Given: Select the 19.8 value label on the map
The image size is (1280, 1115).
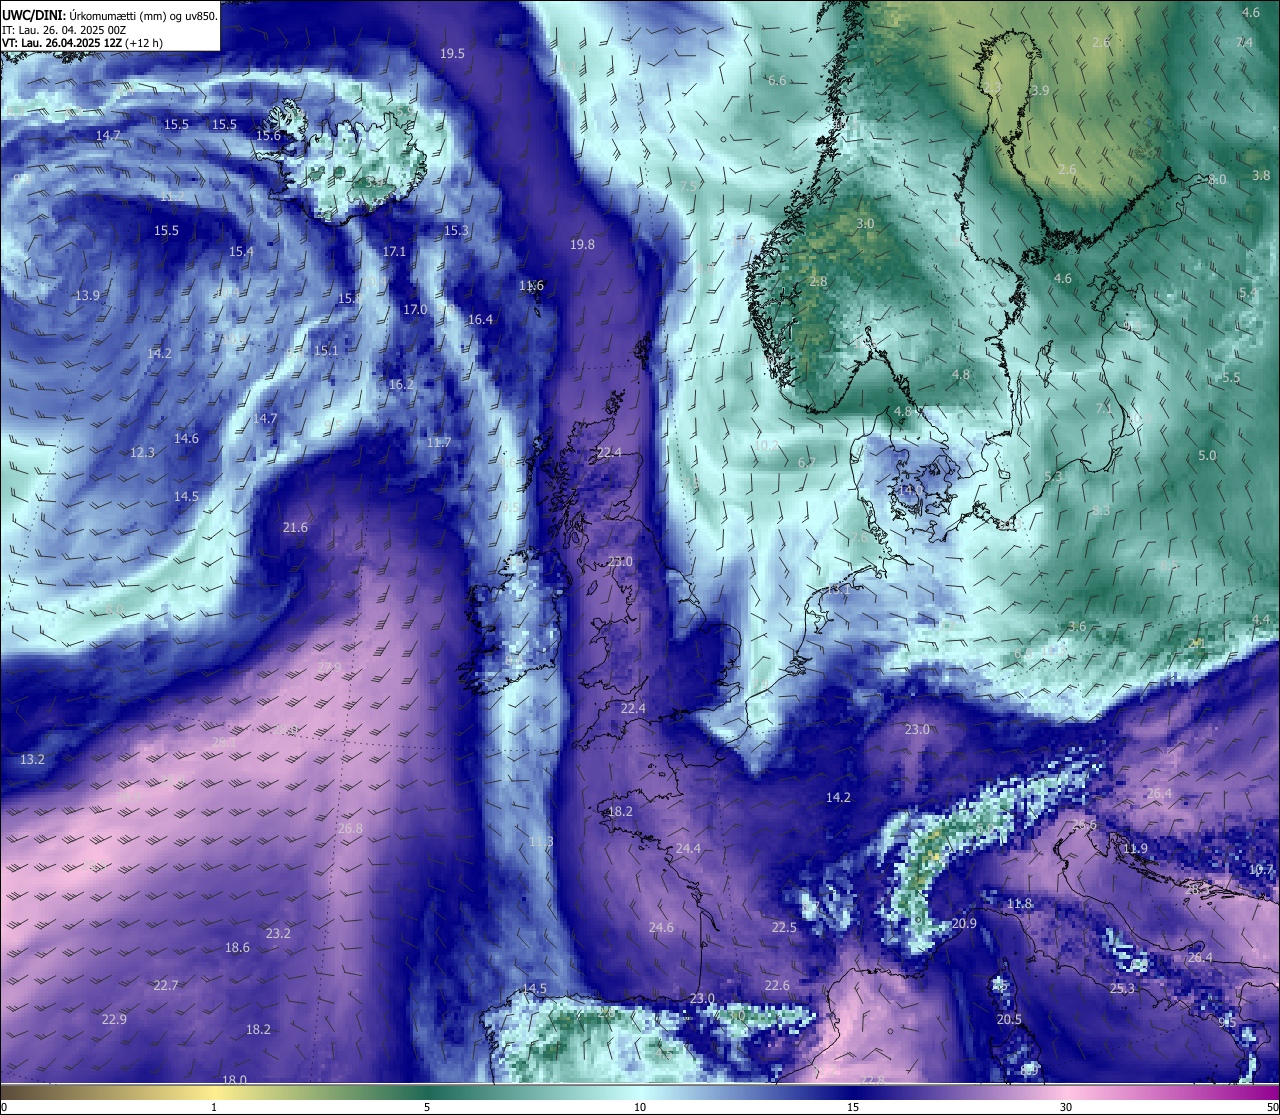Looking at the screenshot, I should coord(582,244).
